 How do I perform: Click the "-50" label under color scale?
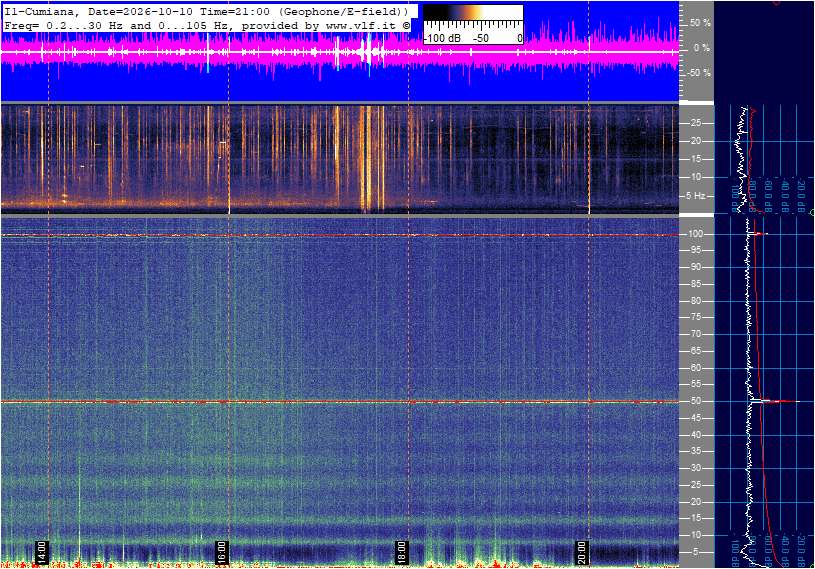tap(480, 38)
